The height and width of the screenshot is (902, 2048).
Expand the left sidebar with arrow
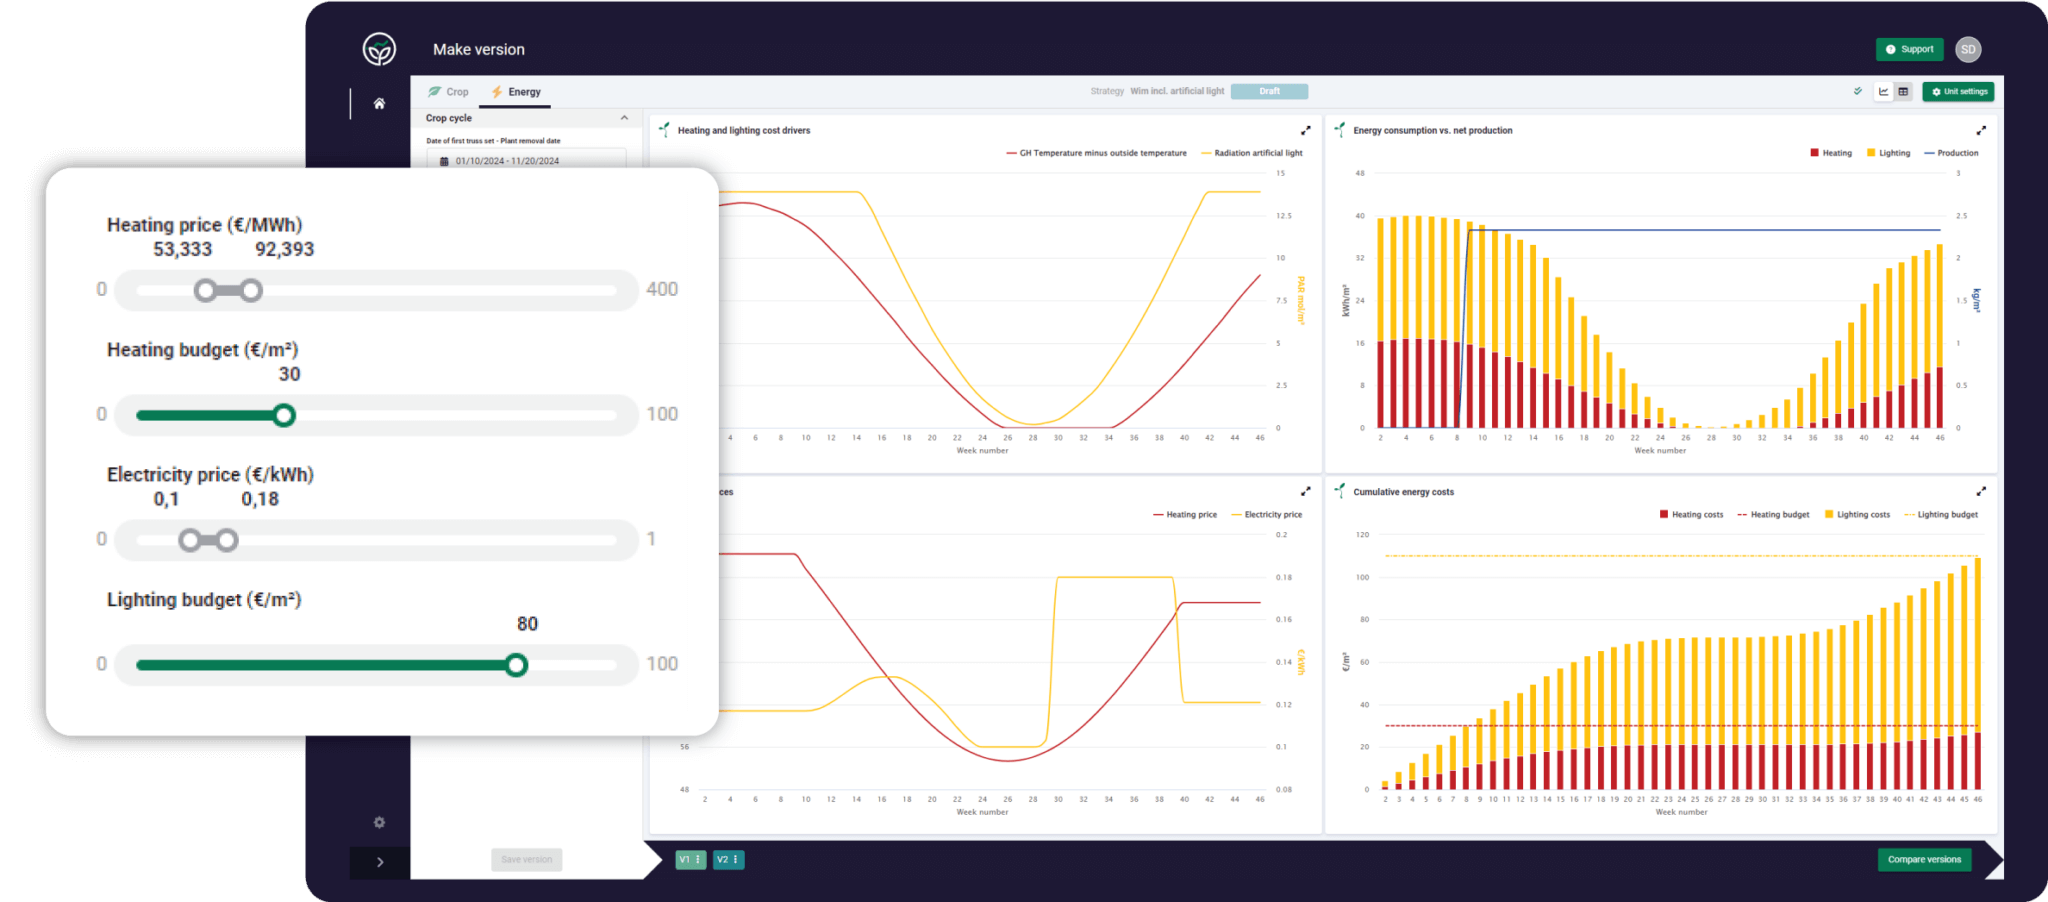coord(380,862)
